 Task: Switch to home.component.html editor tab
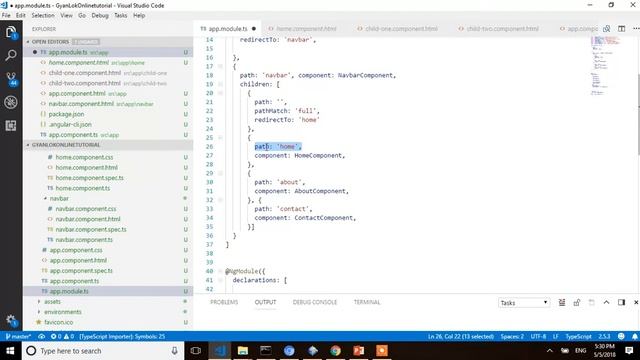pos(302,29)
